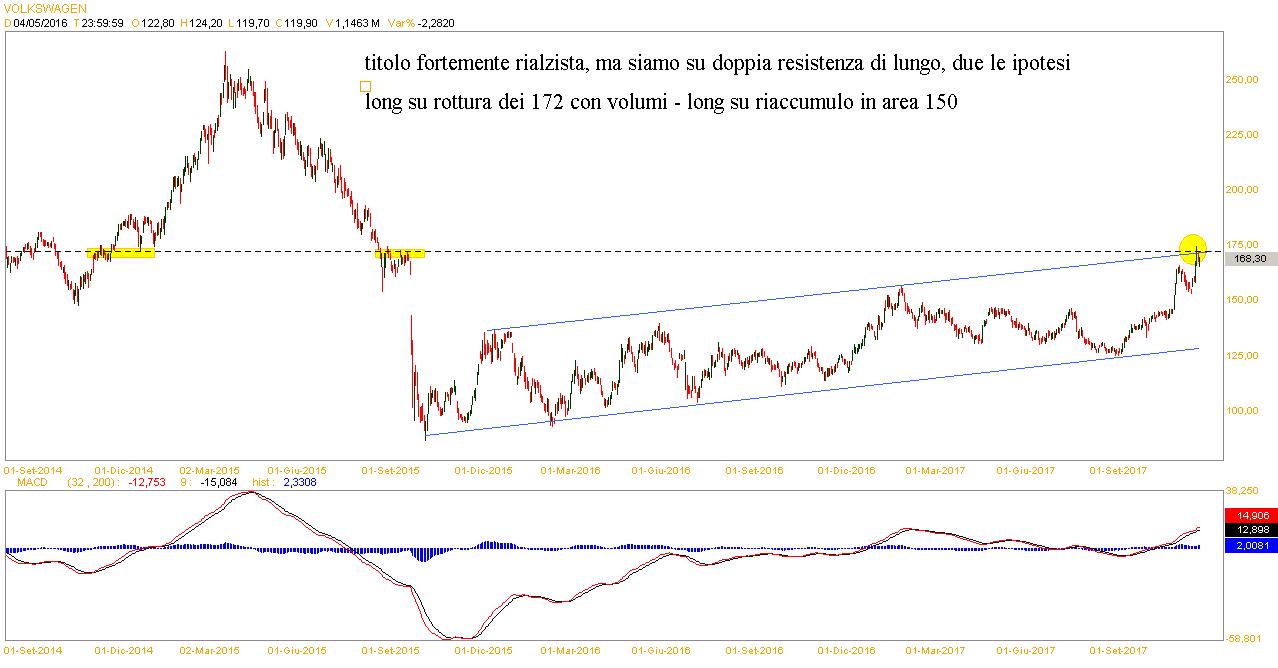Click 01-Mar-2017 on price chart date axis
1278x668 pixels.
click(x=935, y=469)
